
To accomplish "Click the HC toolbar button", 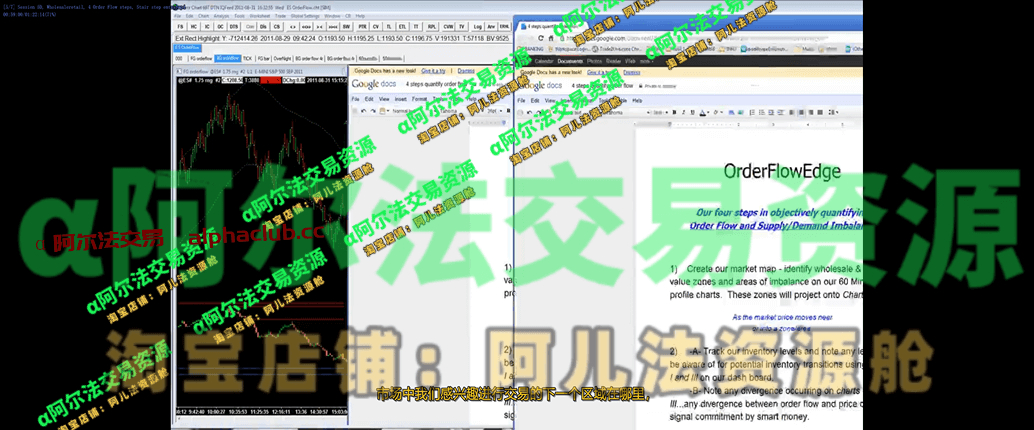I will coord(193,27).
